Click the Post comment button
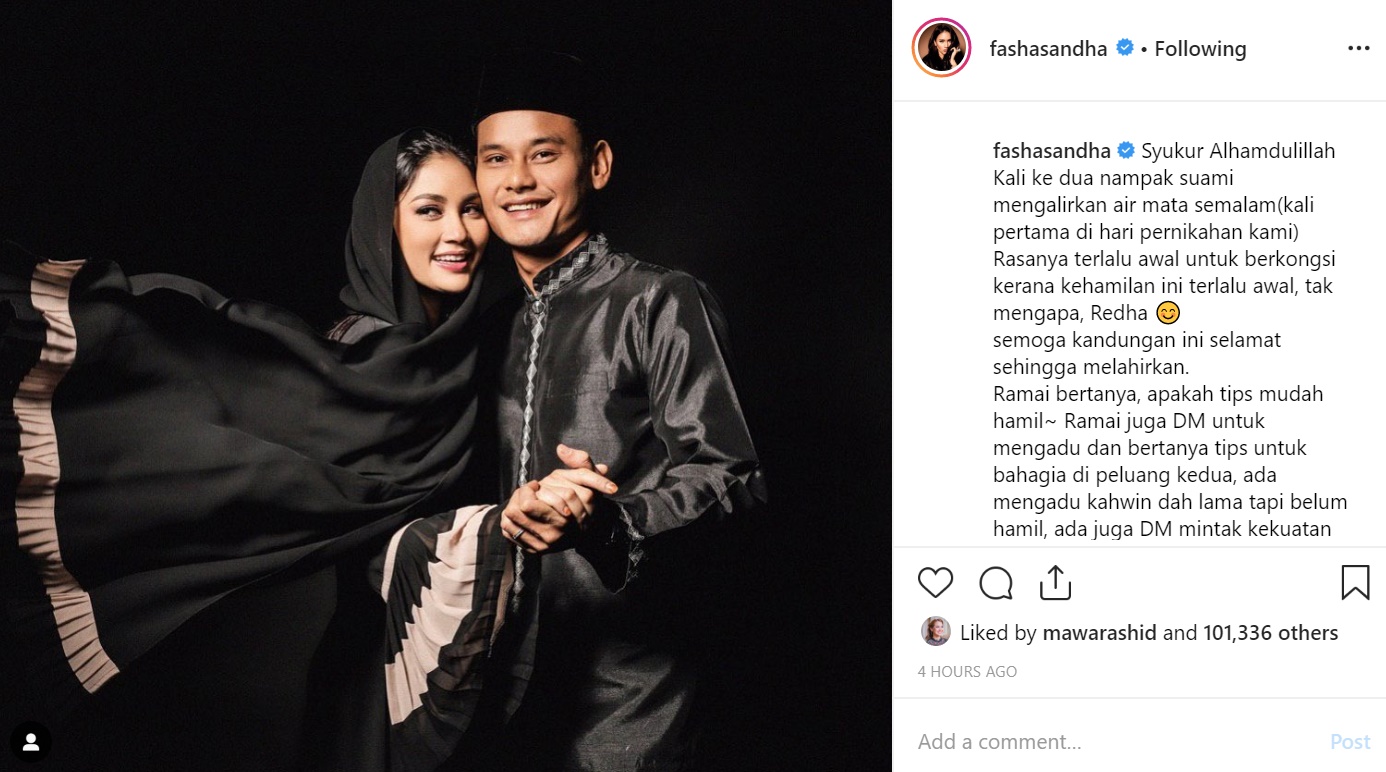Viewport: 1386px width, 772px height. pos(1350,742)
